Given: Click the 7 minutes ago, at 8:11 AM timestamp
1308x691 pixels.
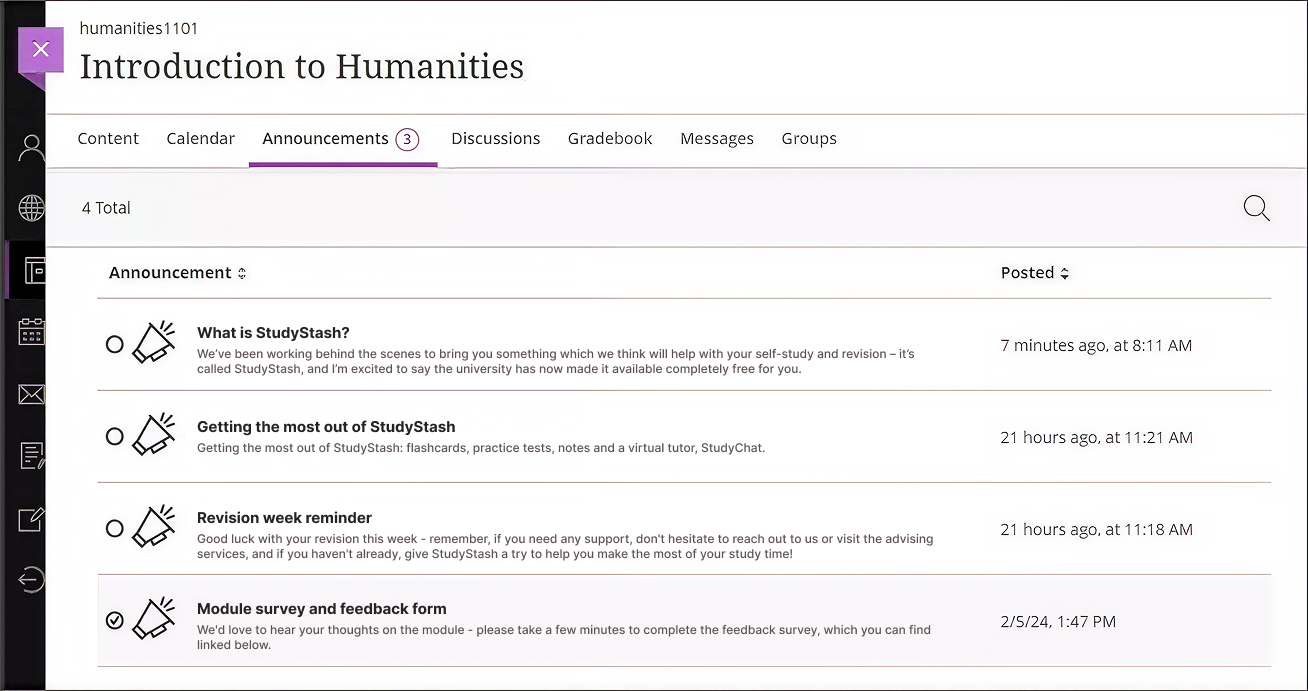Looking at the screenshot, I should (1096, 345).
